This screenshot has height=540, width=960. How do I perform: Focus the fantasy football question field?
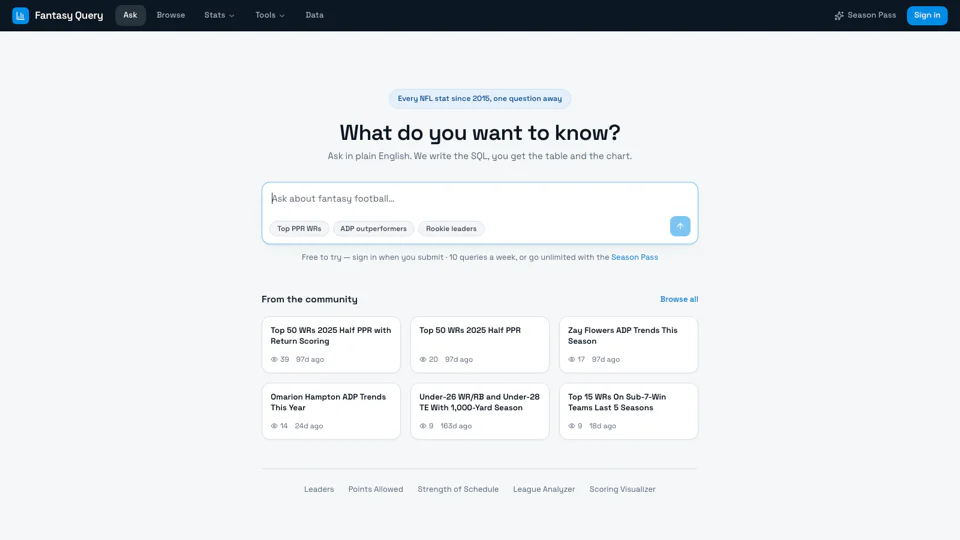(480, 198)
